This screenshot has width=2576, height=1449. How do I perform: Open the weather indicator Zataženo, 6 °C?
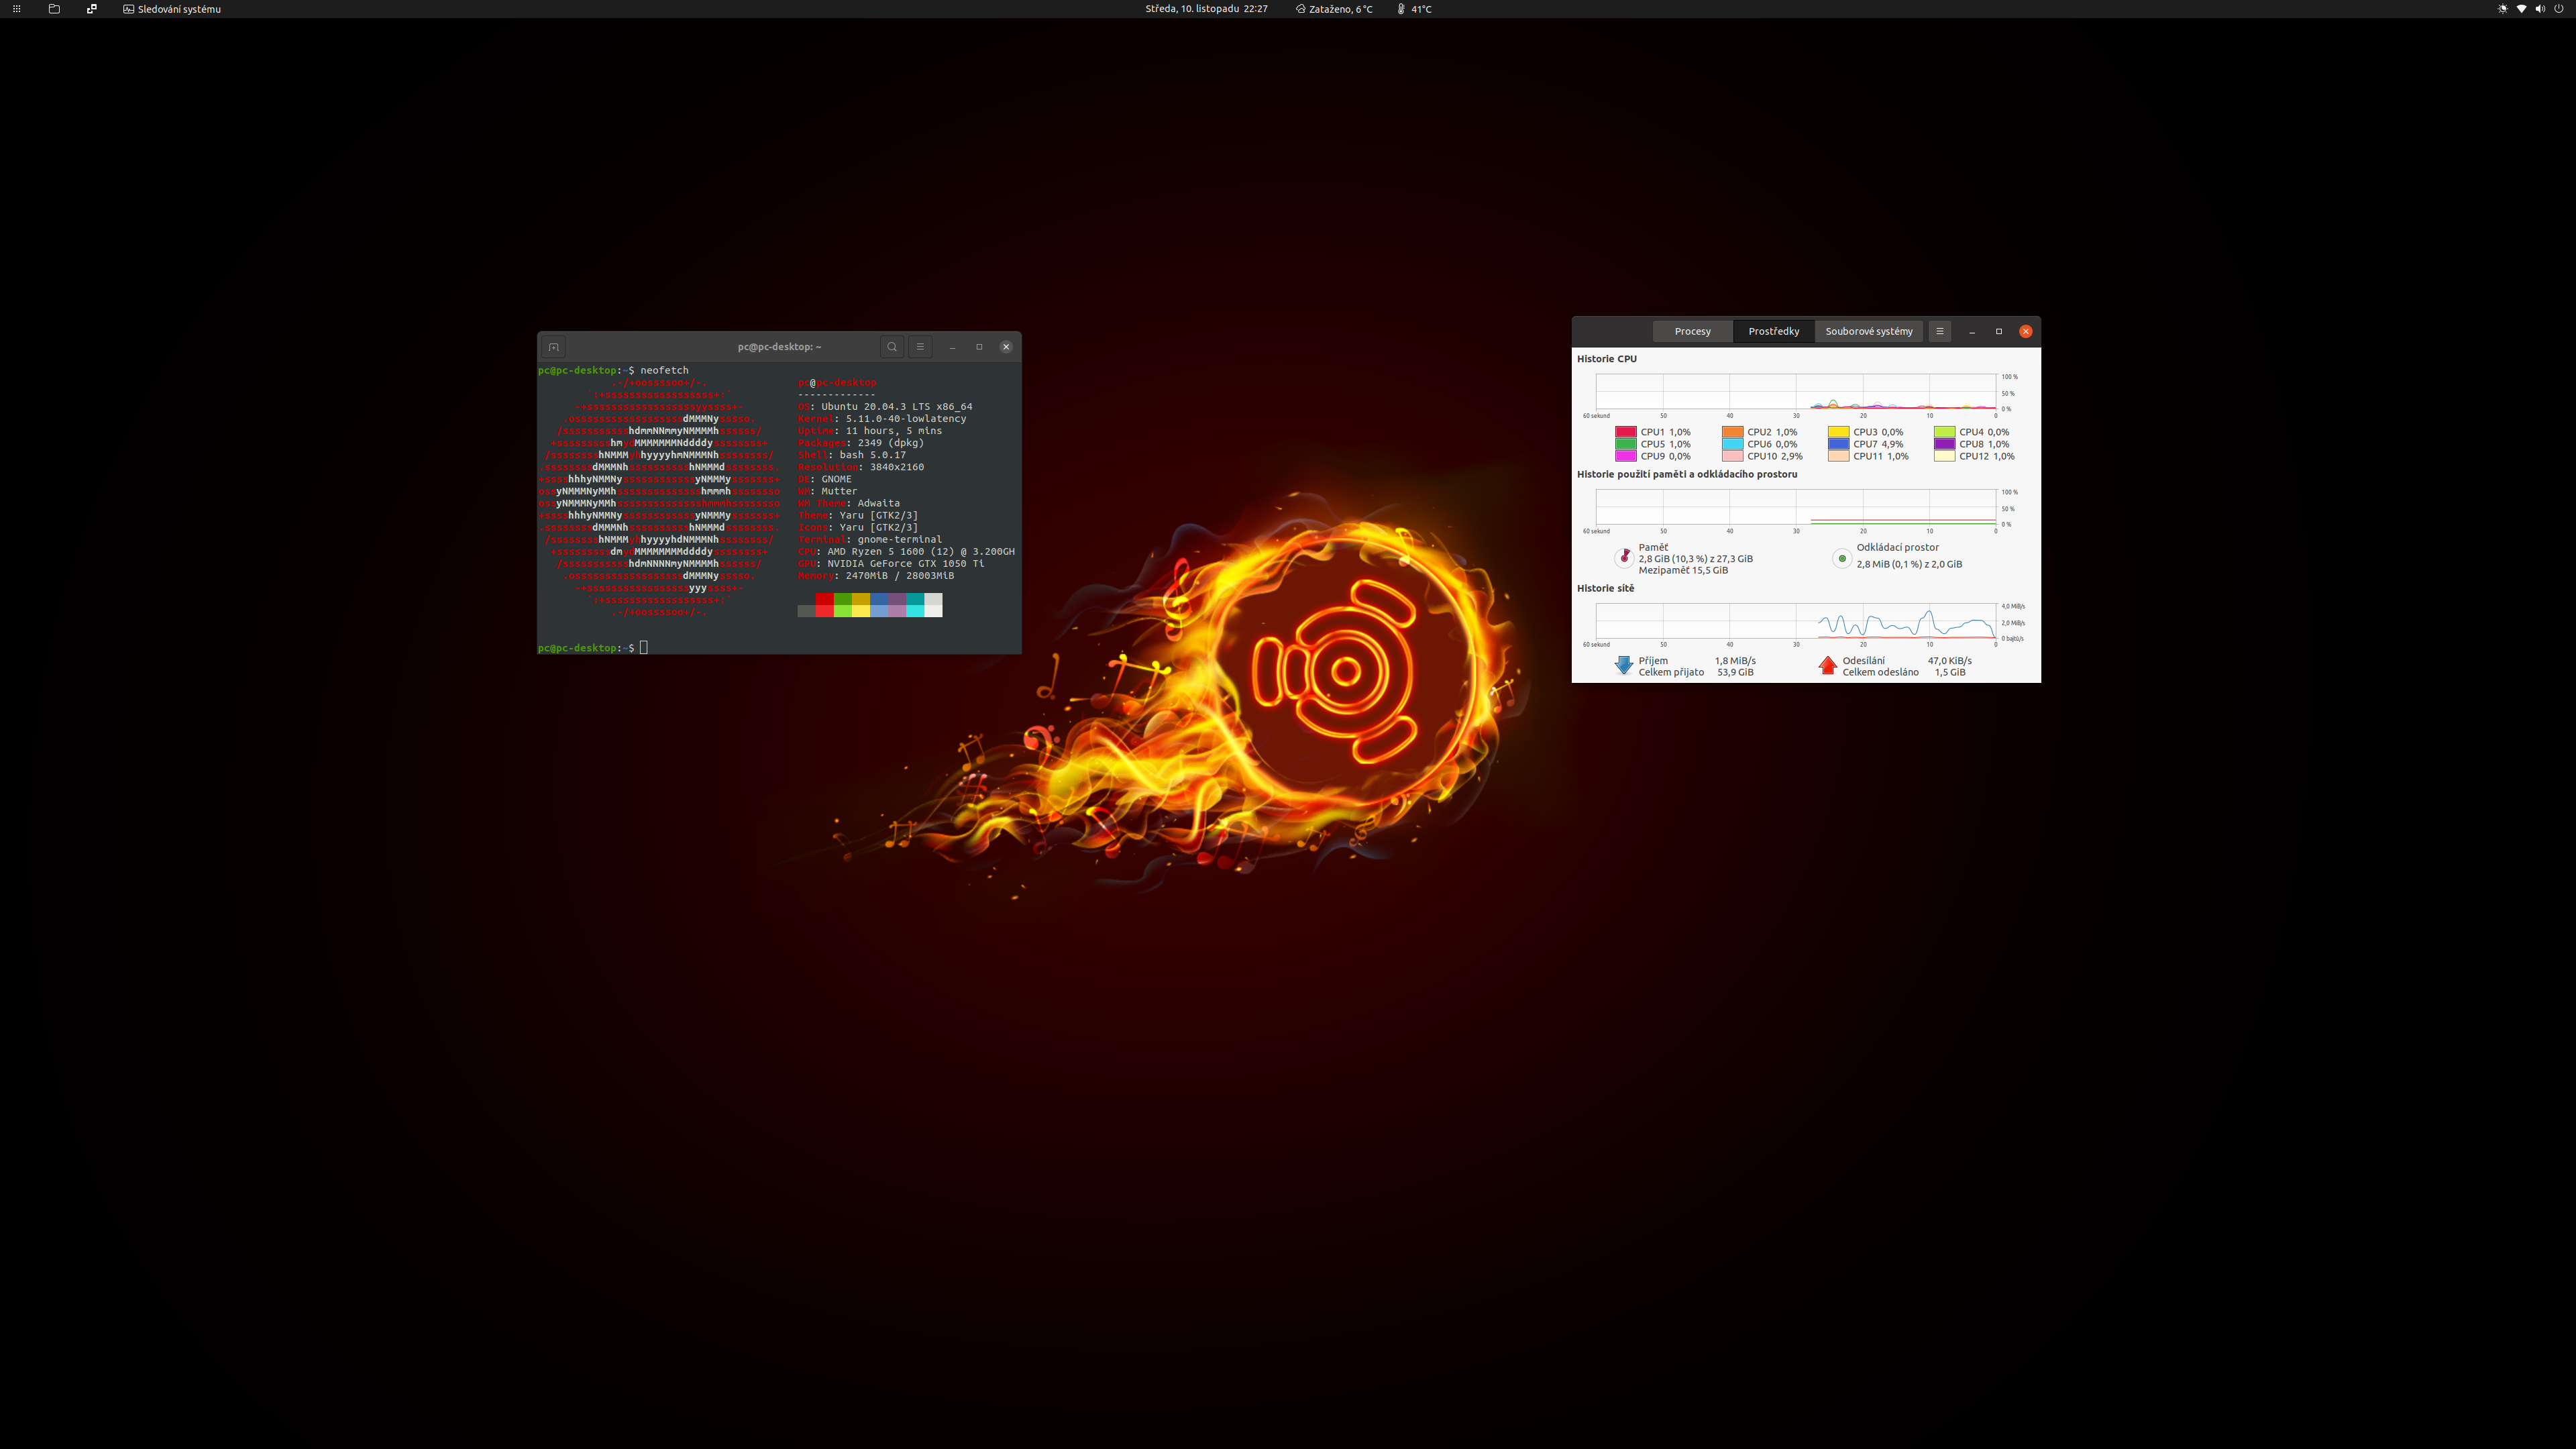point(1334,9)
